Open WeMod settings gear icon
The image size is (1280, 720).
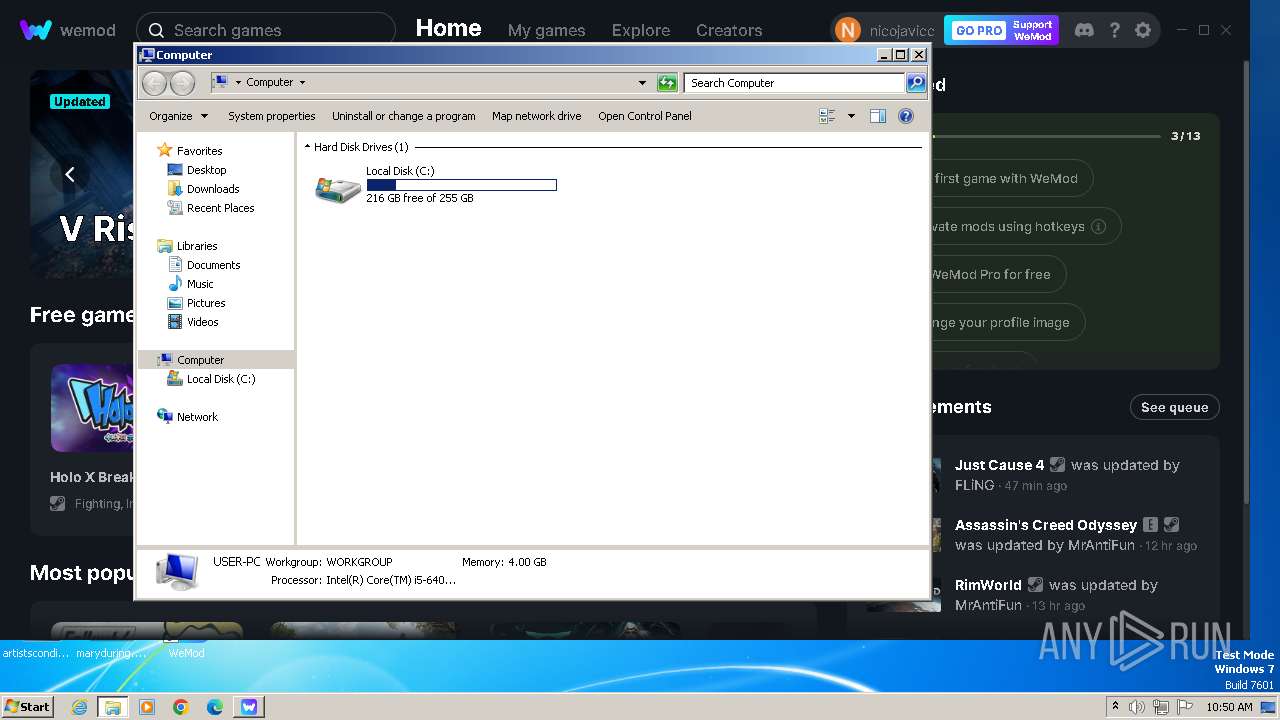(x=1143, y=30)
